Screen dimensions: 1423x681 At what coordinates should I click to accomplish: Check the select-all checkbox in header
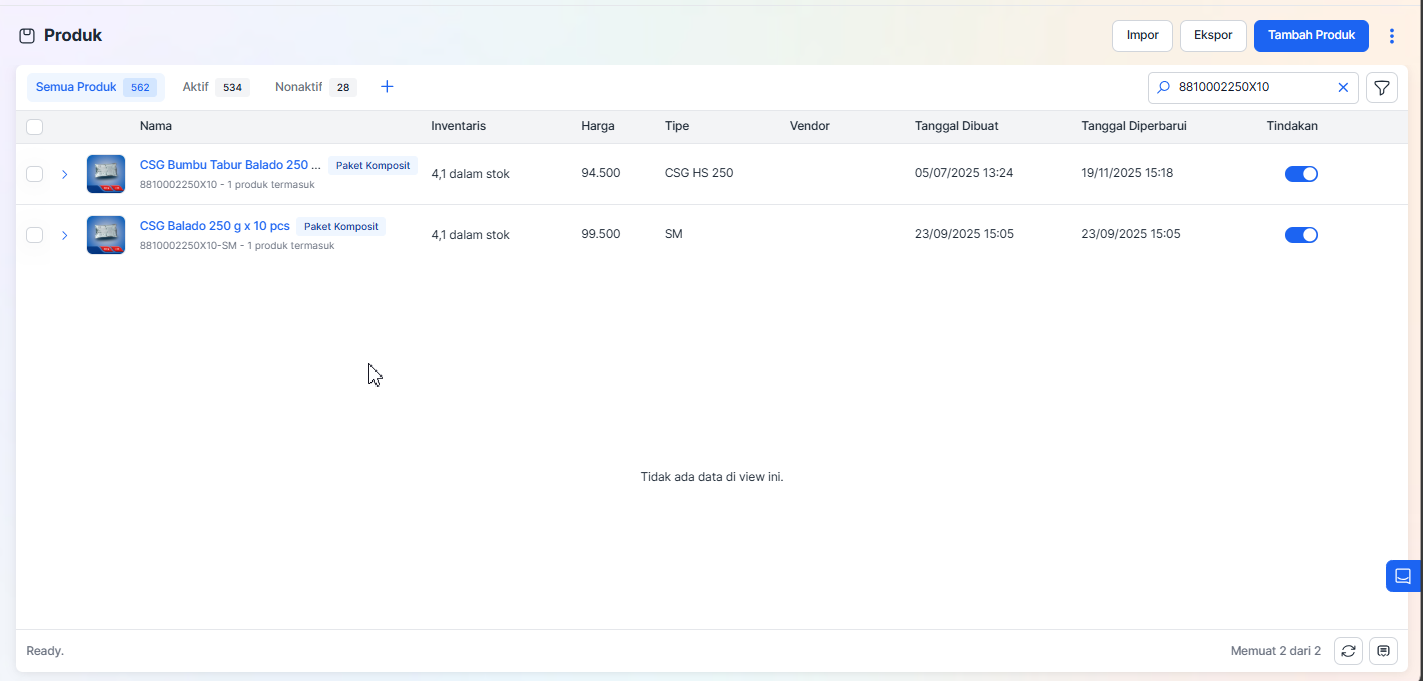[35, 127]
